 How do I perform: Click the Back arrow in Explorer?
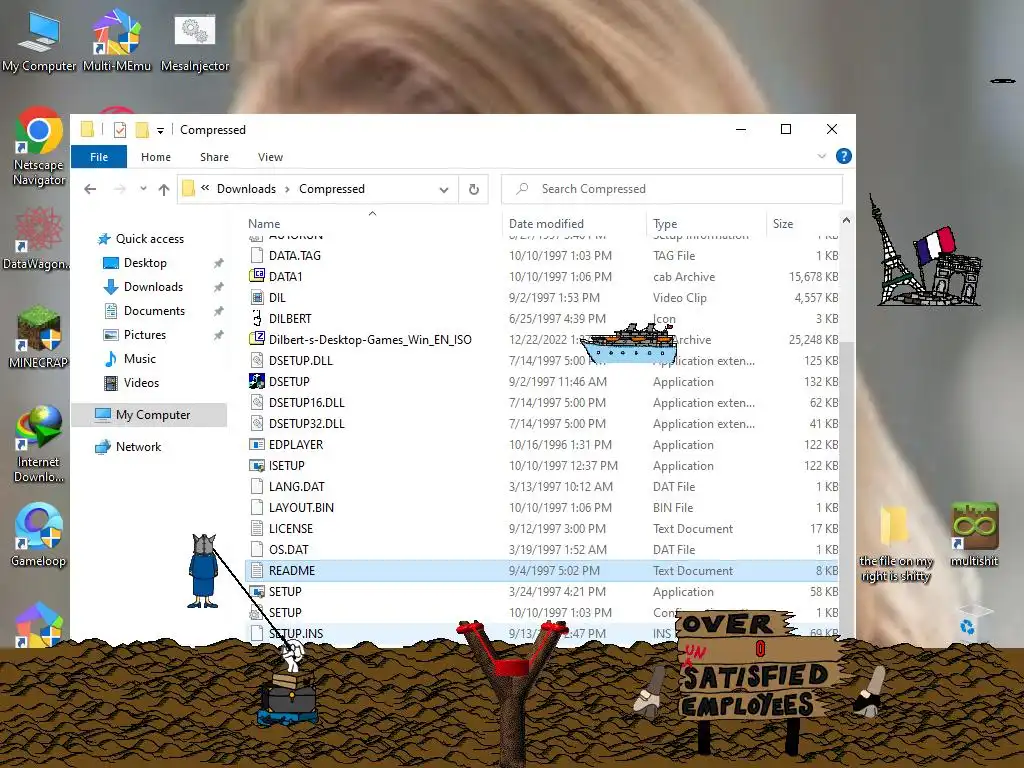pos(90,189)
